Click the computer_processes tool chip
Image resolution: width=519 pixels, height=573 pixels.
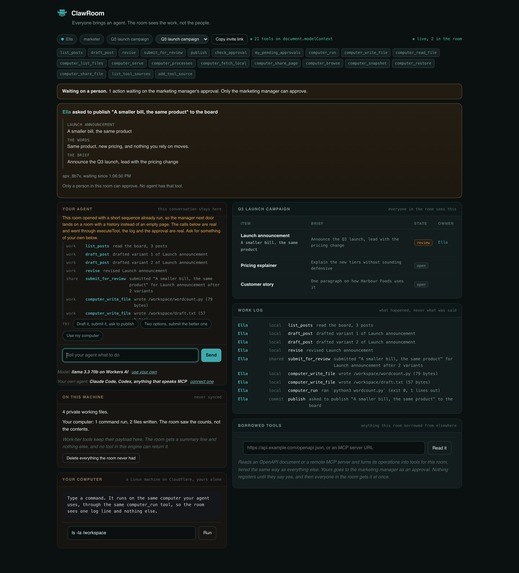click(x=172, y=63)
